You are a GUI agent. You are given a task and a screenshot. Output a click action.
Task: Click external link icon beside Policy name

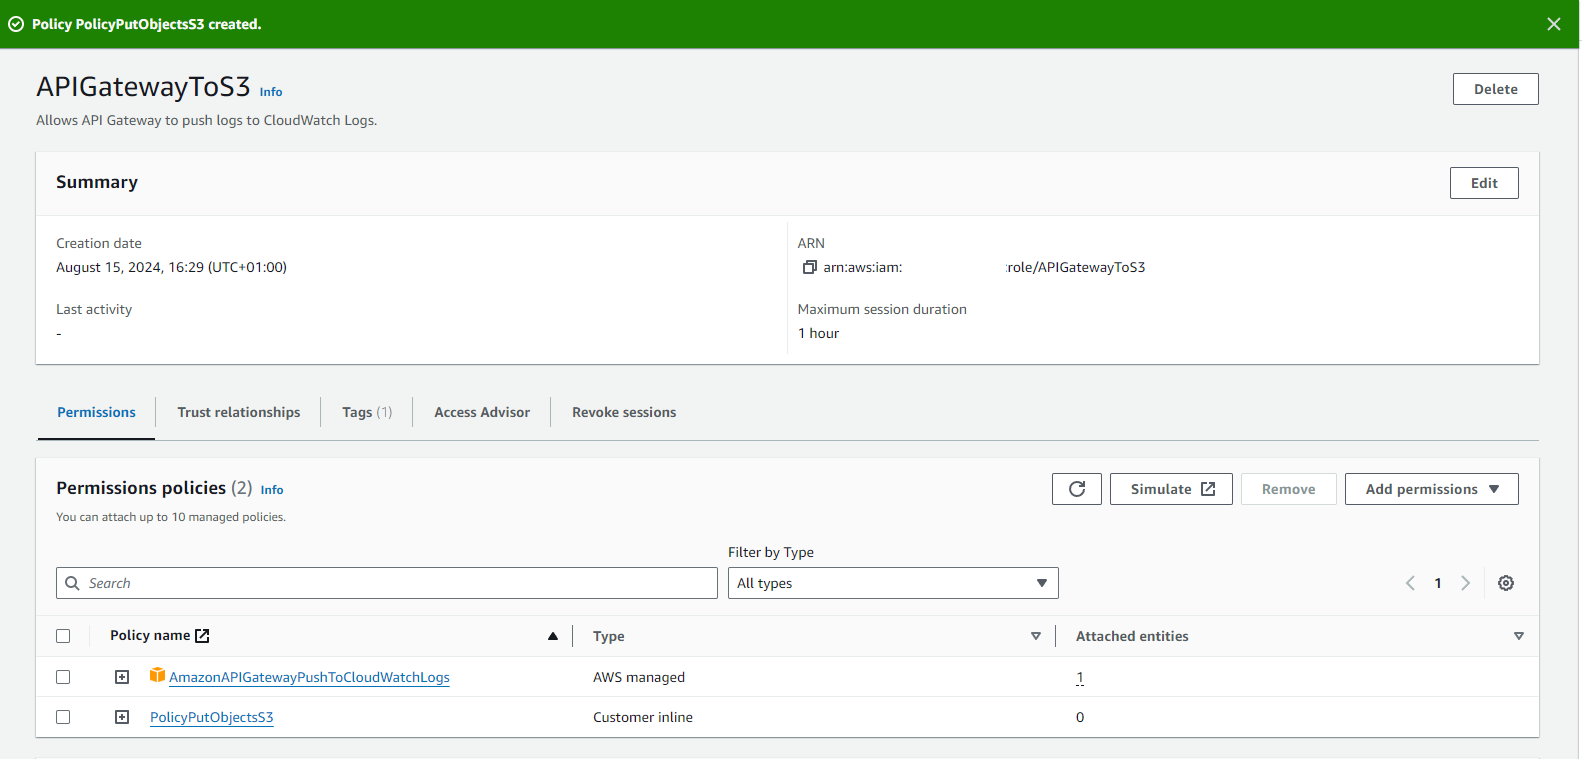(202, 636)
